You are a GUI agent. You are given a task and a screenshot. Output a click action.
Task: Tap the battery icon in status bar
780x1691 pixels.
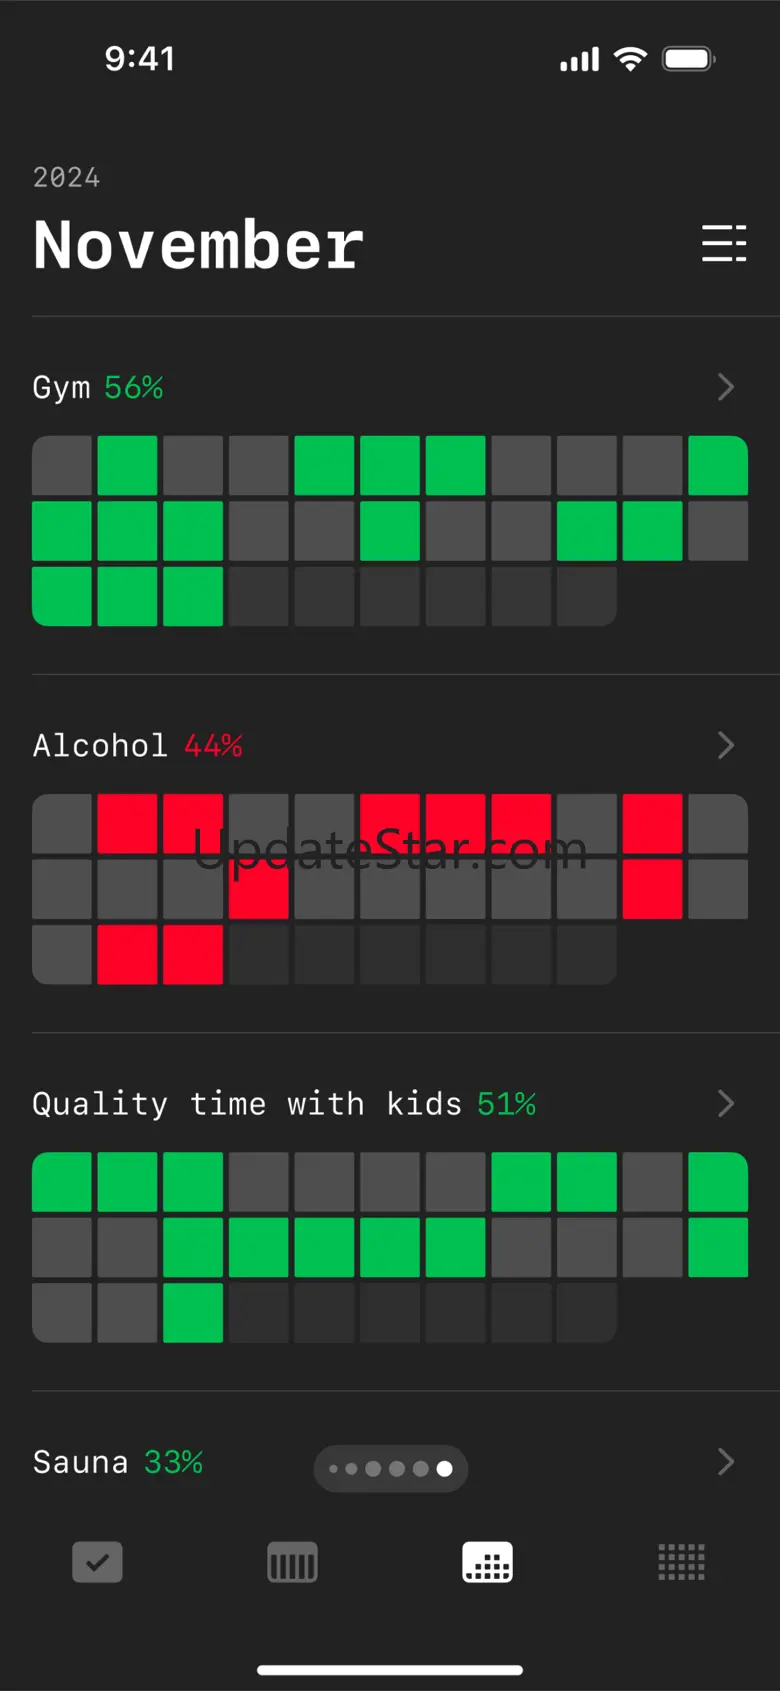(x=688, y=59)
